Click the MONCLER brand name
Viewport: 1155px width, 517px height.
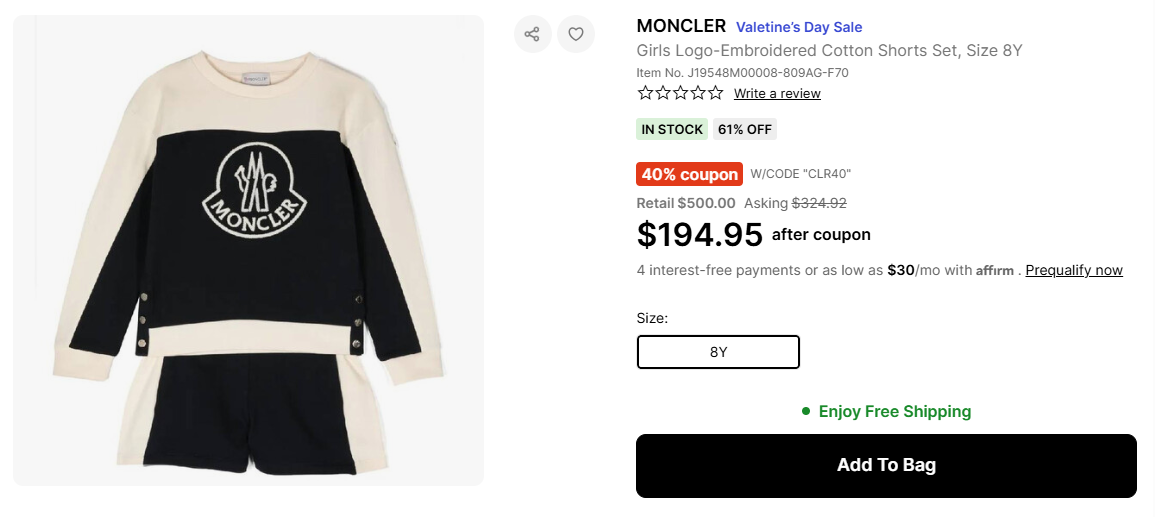[x=681, y=26]
